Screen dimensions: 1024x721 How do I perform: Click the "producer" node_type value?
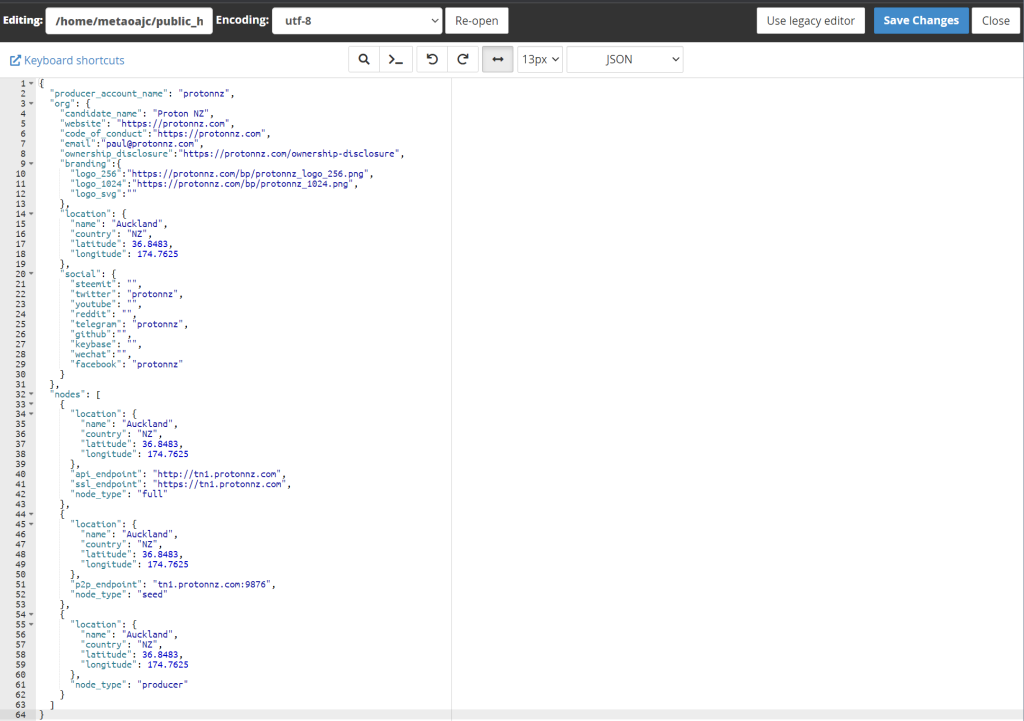(x=163, y=684)
